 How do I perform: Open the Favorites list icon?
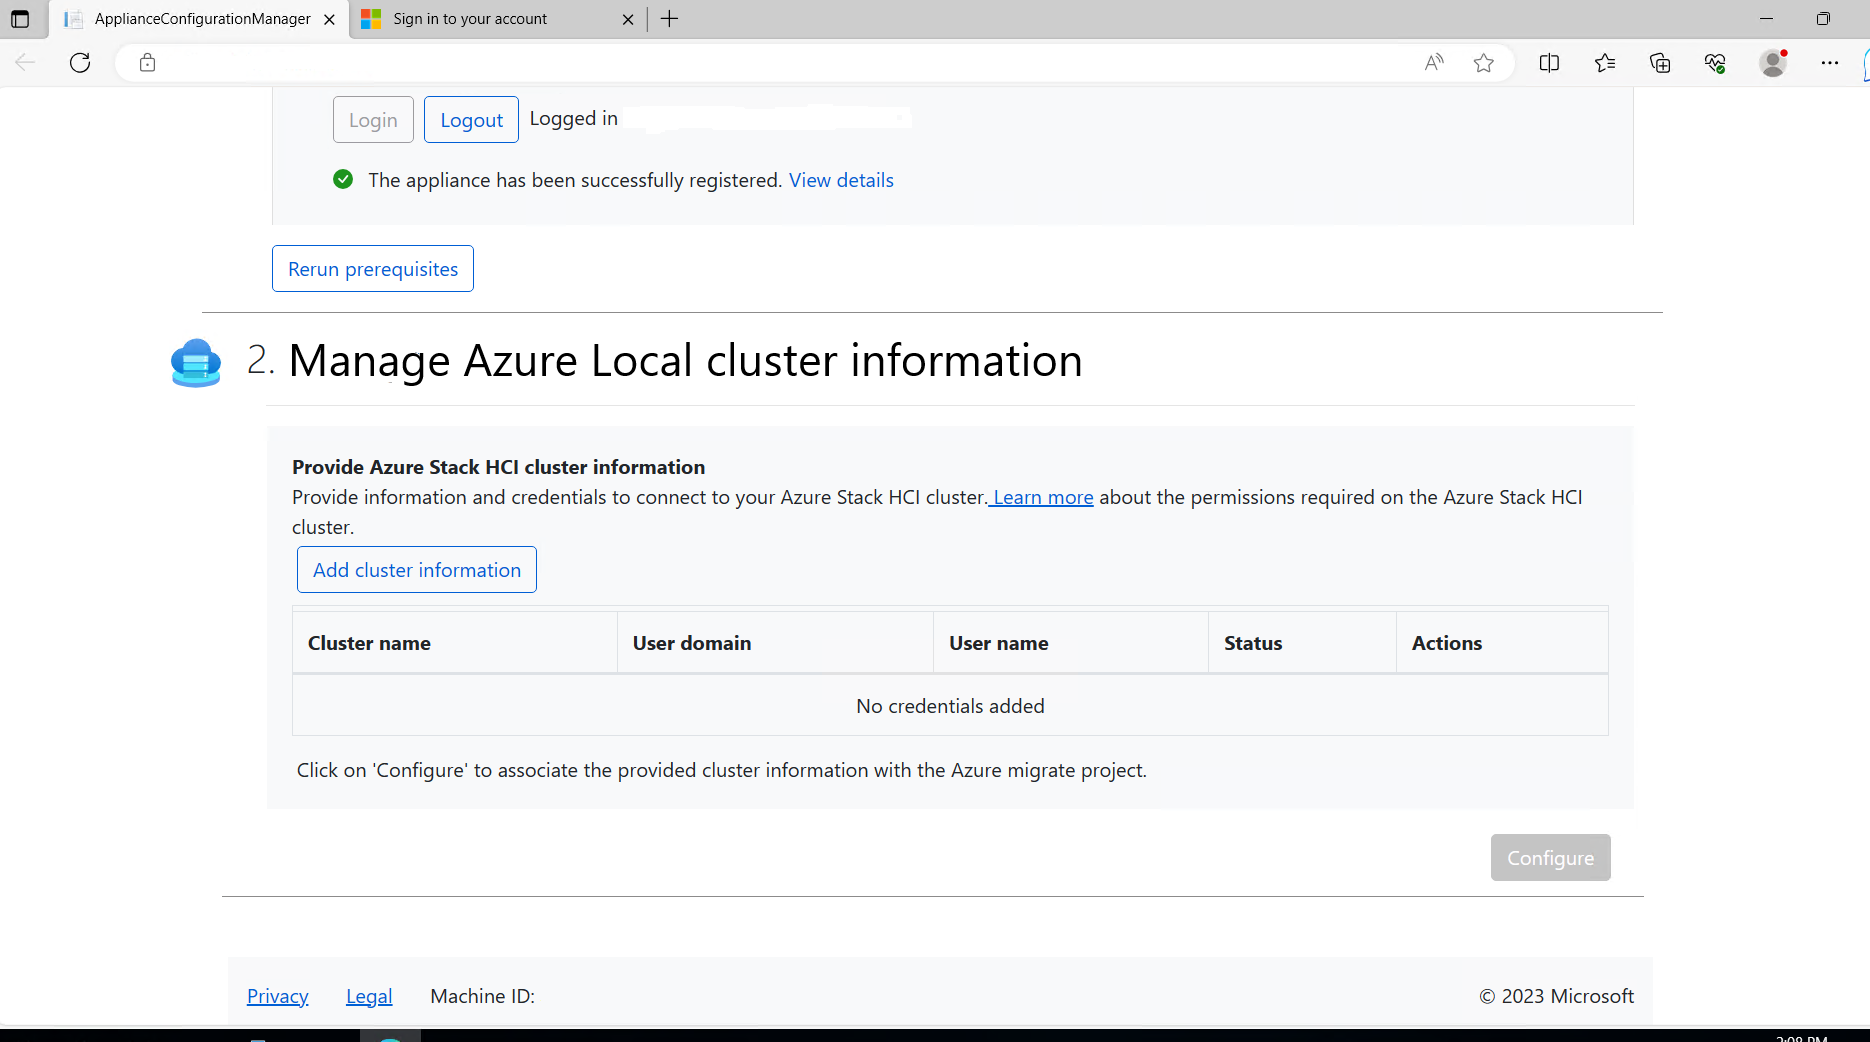coord(1605,63)
